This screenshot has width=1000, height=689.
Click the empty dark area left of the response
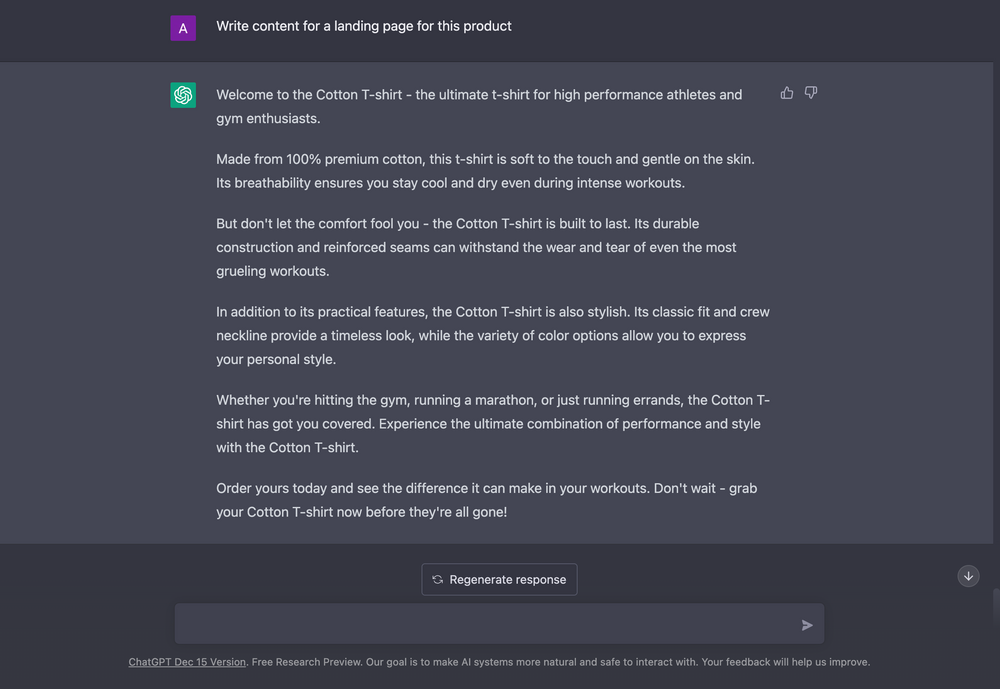[85, 300]
